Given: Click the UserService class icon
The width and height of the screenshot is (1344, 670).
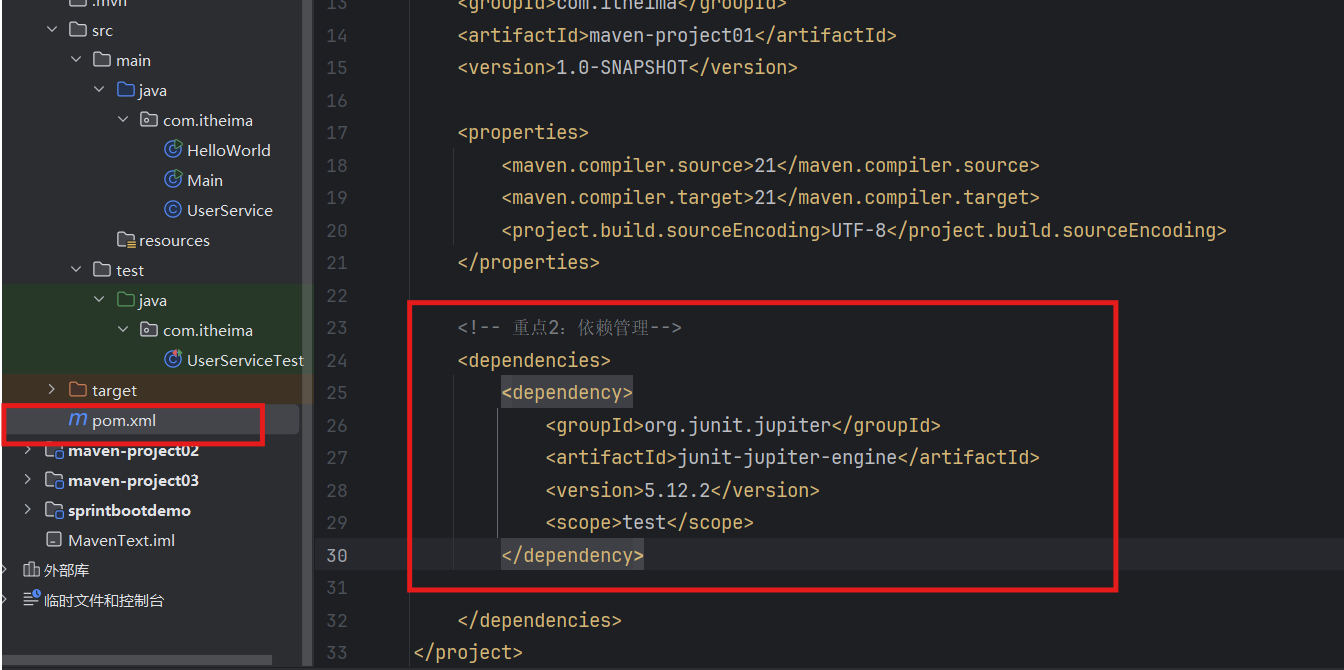Looking at the screenshot, I should [x=173, y=210].
